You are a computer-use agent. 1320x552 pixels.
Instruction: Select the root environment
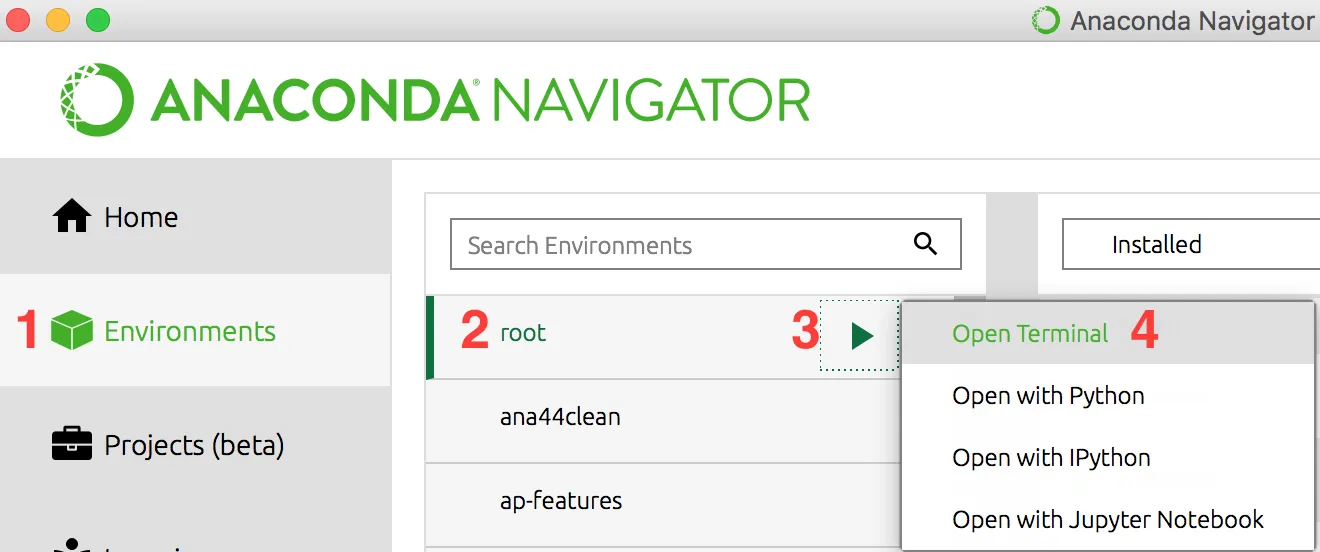[523, 333]
